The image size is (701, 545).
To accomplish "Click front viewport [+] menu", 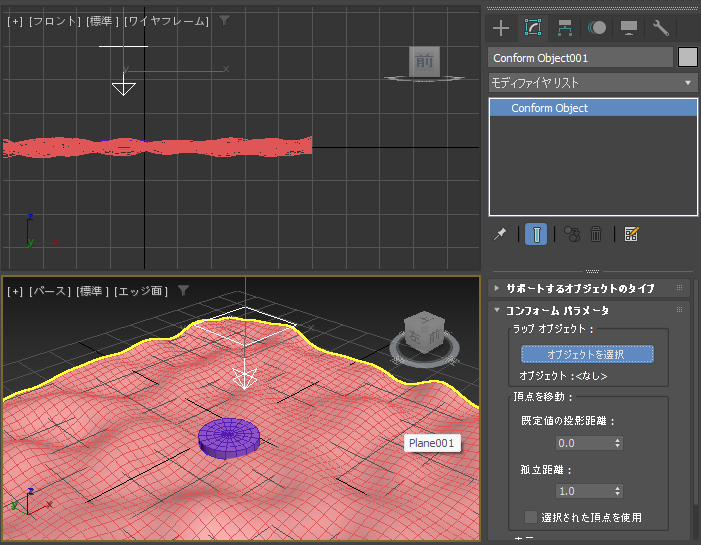I will pos(15,21).
